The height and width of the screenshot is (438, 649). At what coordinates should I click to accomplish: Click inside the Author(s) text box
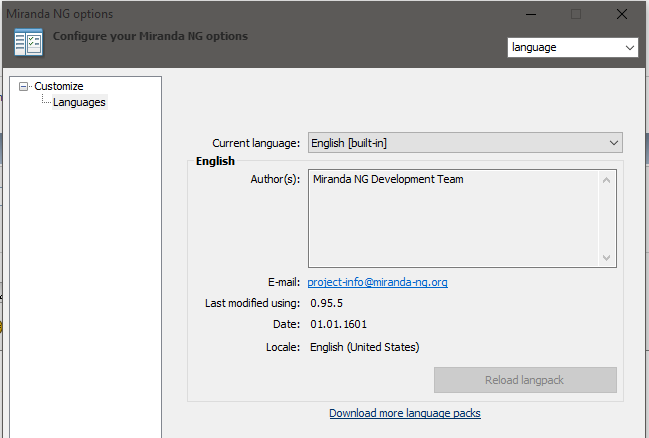(x=453, y=218)
